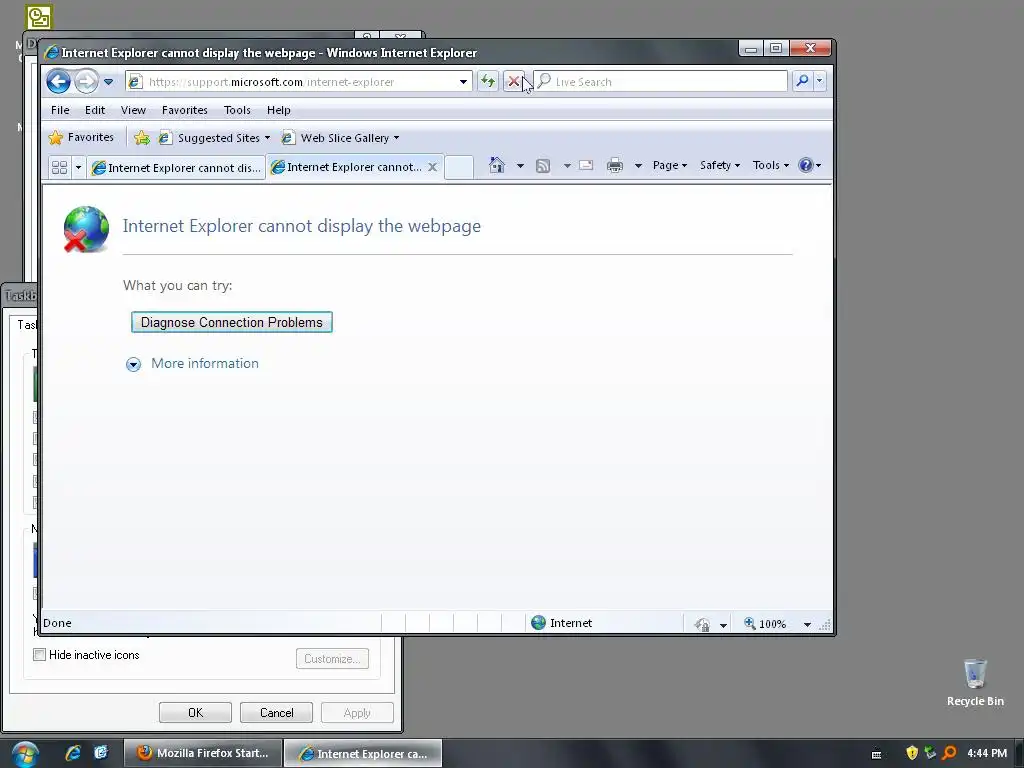Image resolution: width=1024 pixels, height=768 pixels.
Task: Expand the Print options dropdown arrow
Action: (638, 166)
